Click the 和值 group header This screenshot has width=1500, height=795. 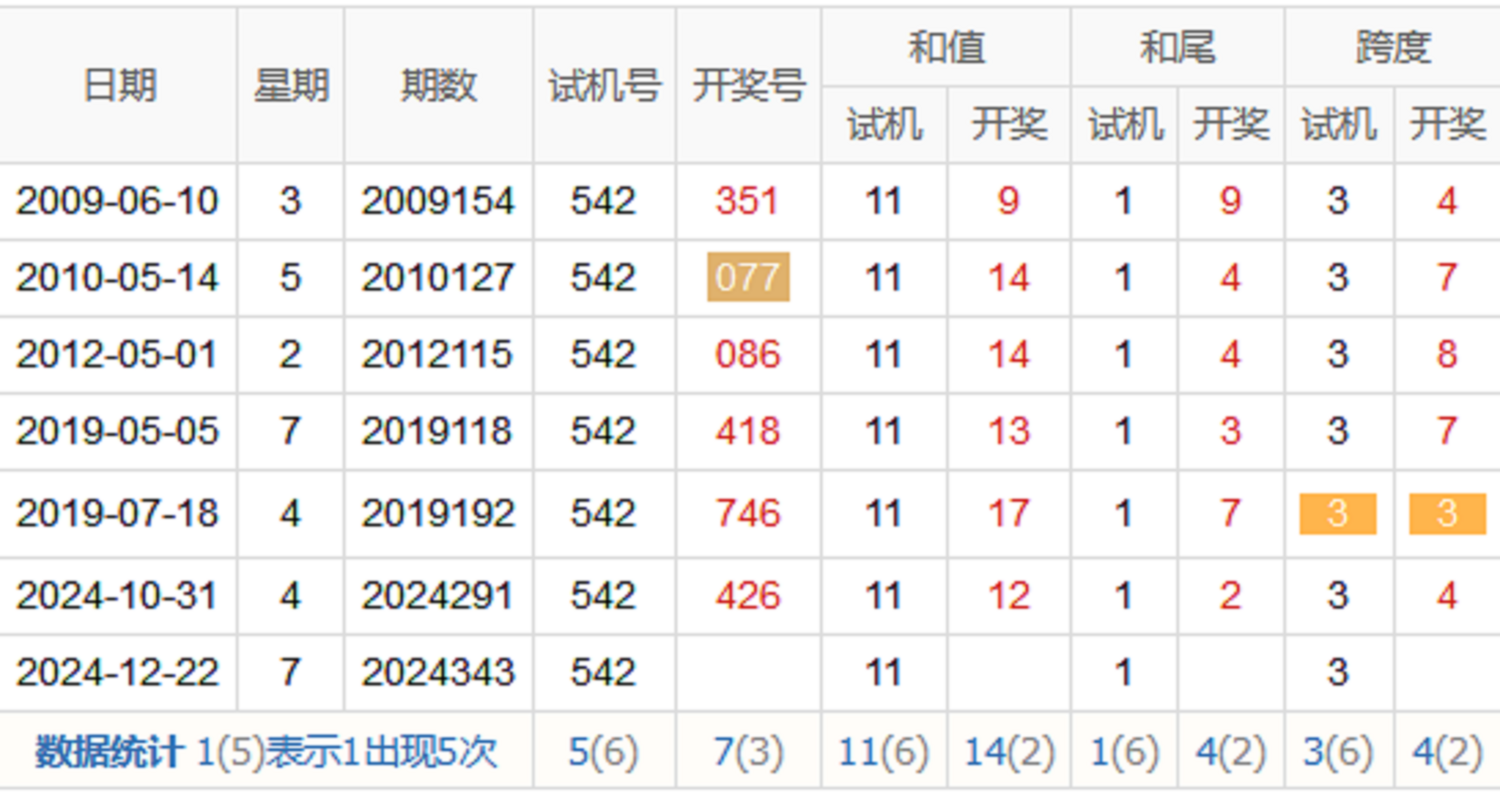tap(945, 47)
